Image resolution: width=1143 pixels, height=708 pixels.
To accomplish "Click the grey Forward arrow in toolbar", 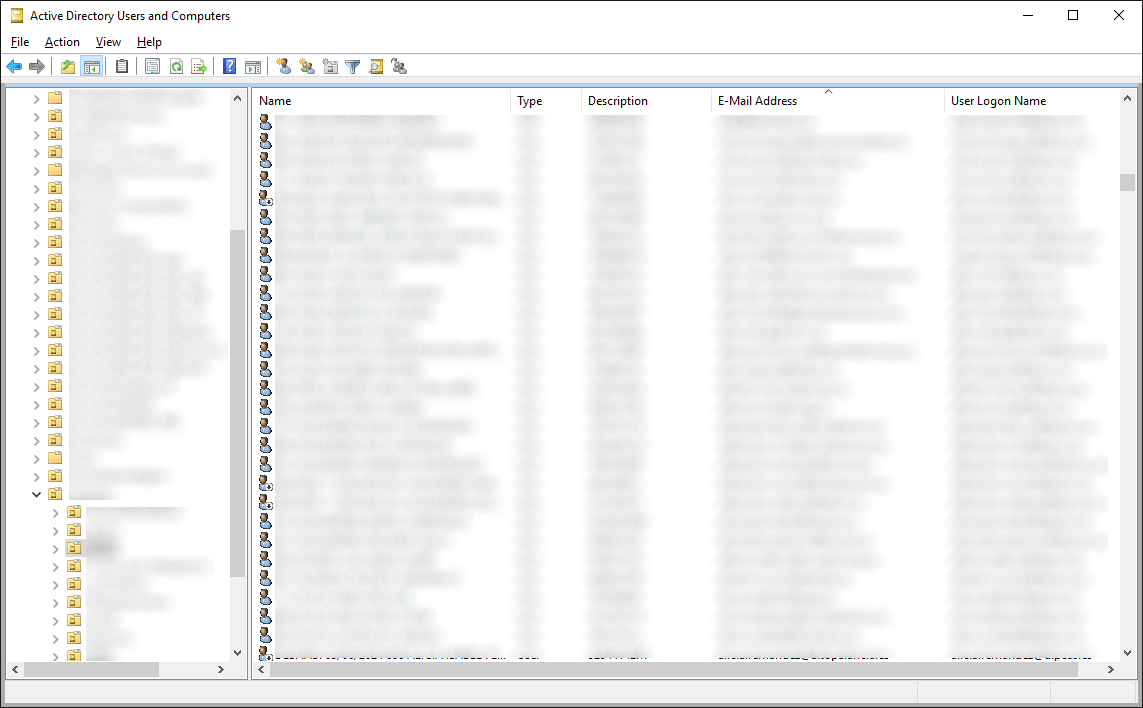I will [36, 67].
